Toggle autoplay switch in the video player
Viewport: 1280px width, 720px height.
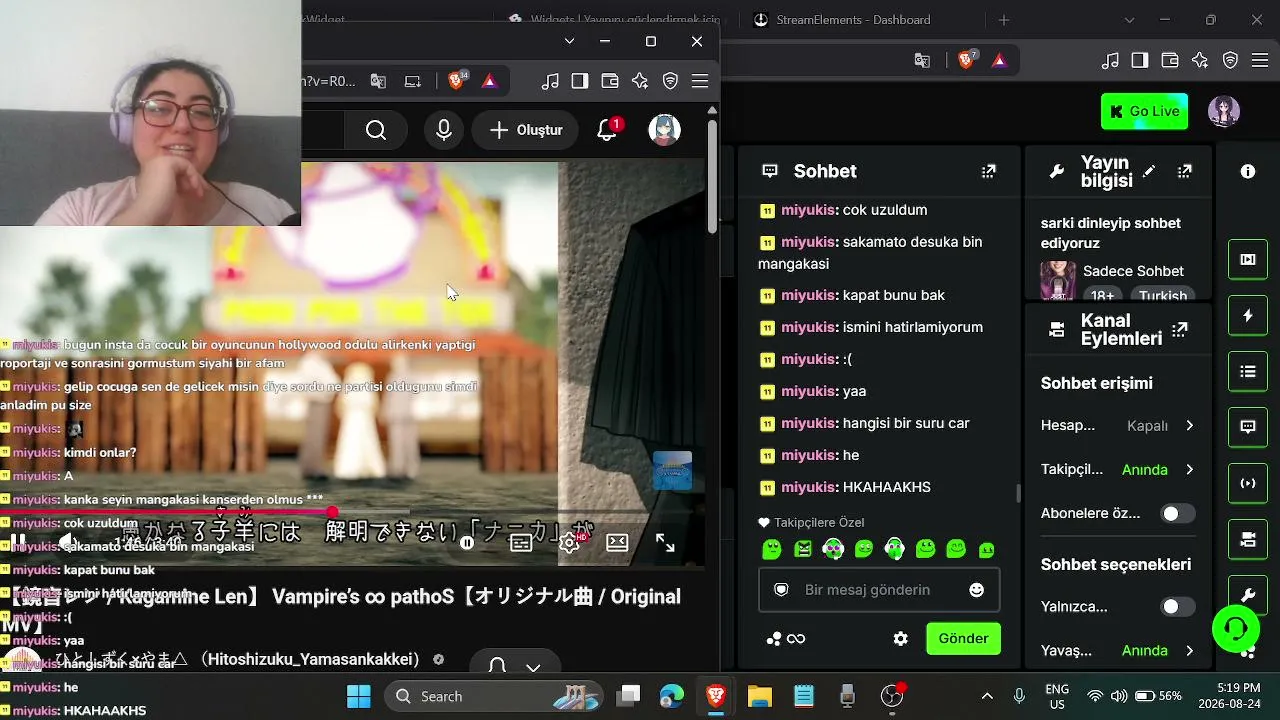point(467,542)
